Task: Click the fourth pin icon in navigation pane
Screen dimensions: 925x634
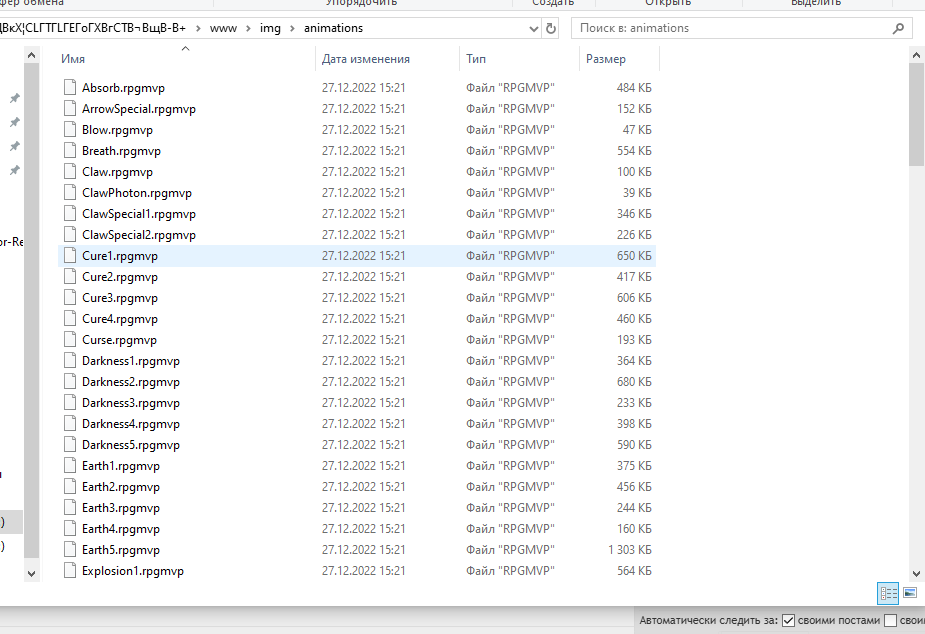Action: (x=15, y=170)
